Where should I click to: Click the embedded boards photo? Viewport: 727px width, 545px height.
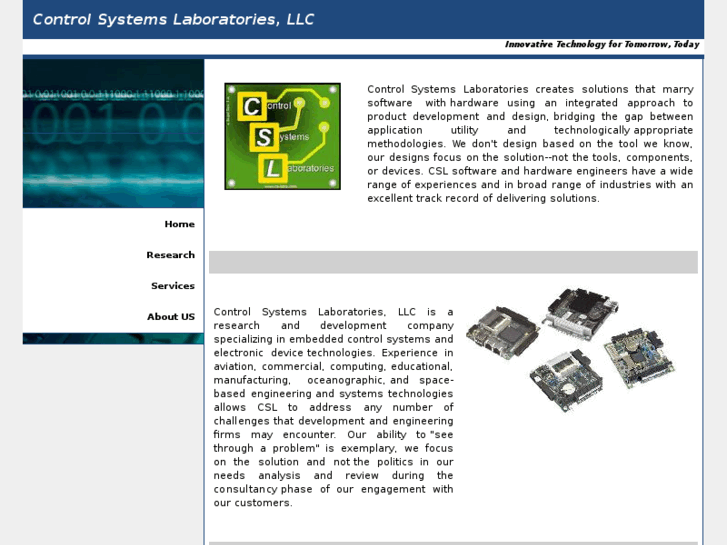tap(570, 350)
